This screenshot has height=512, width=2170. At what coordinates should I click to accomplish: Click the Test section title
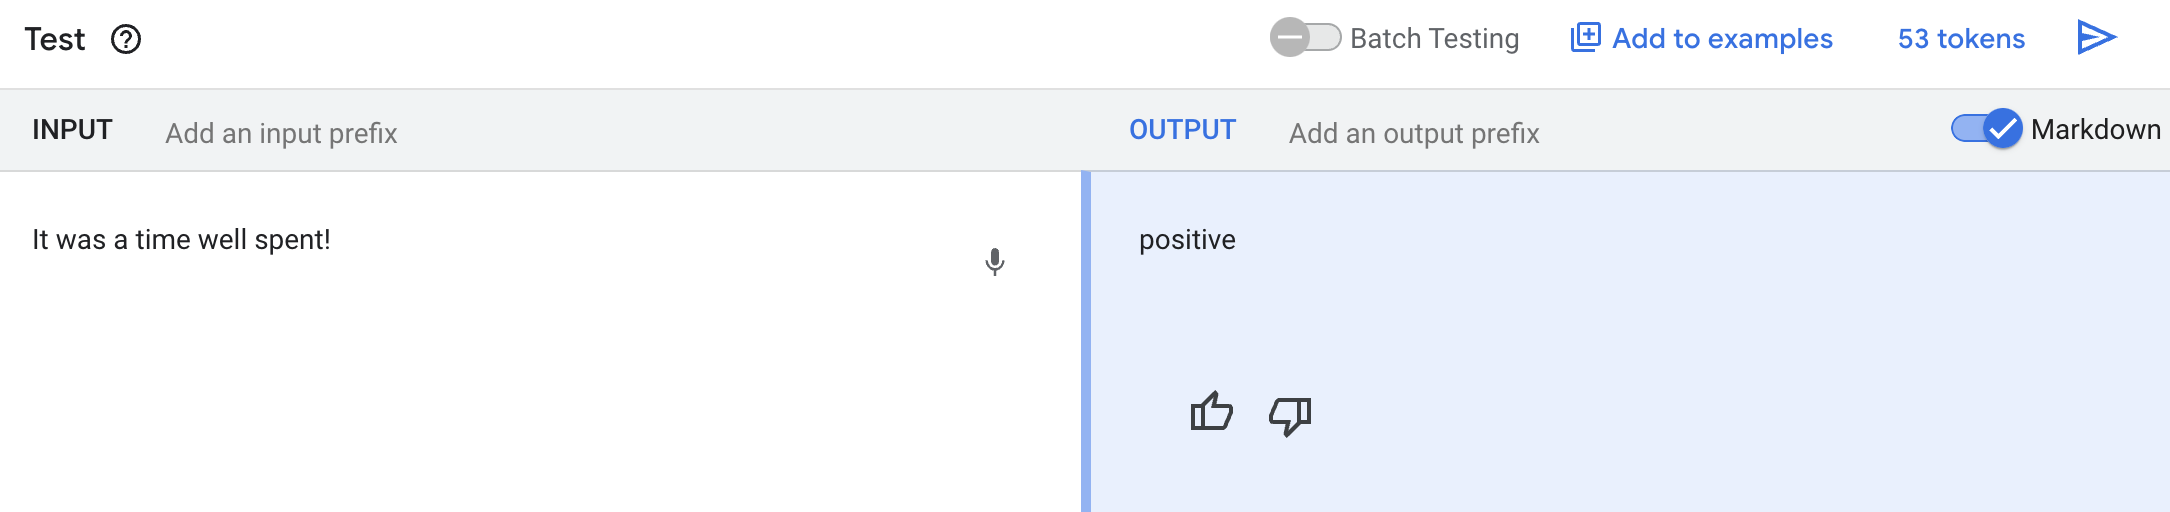55,39
